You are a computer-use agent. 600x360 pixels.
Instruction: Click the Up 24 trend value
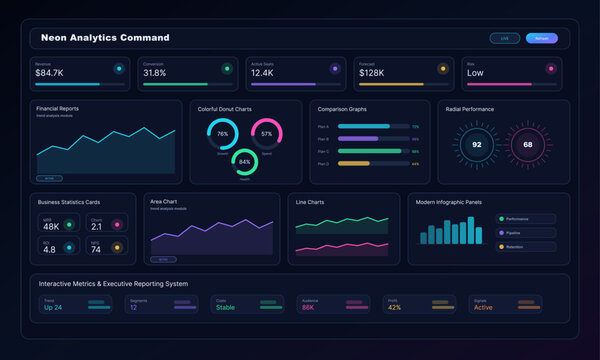click(53, 308)
